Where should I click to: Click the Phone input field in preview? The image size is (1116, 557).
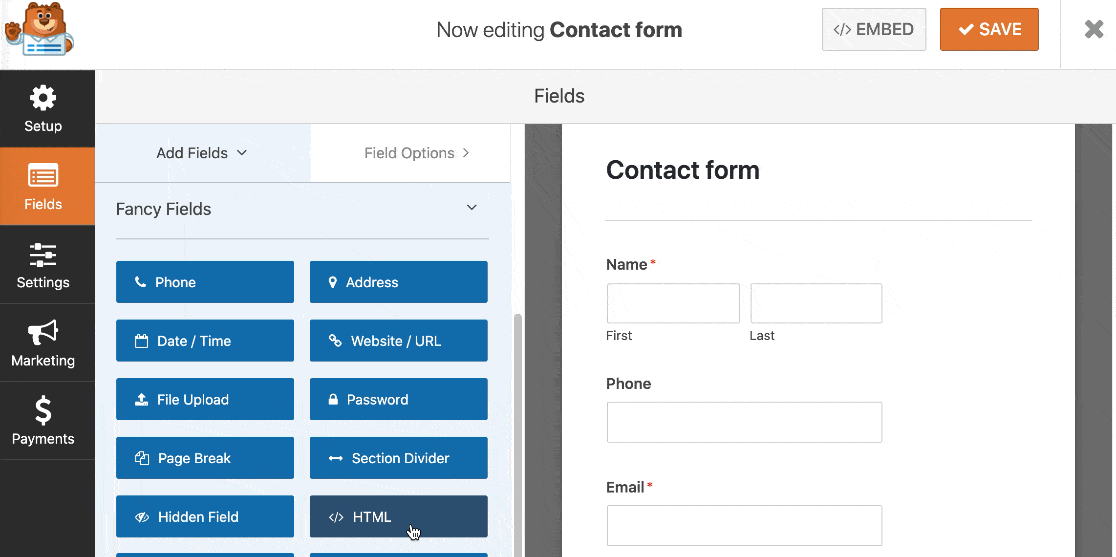point(744,423)
